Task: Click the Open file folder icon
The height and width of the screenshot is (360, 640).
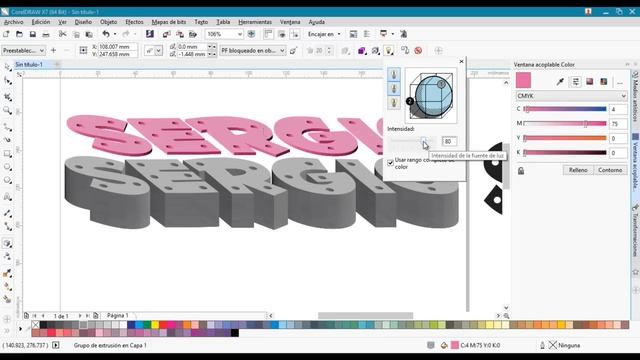Action: coord(19,34)
